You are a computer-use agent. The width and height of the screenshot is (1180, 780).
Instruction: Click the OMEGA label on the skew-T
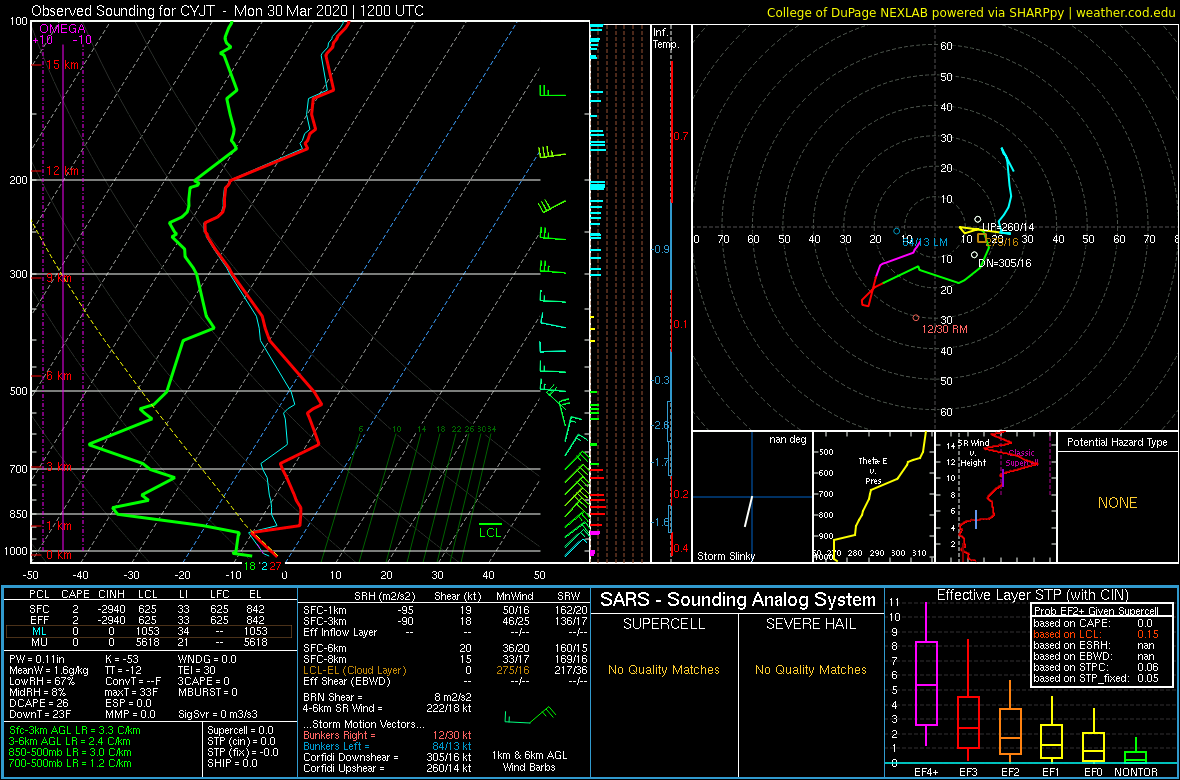pyautogui.click(x=62, y=28)
